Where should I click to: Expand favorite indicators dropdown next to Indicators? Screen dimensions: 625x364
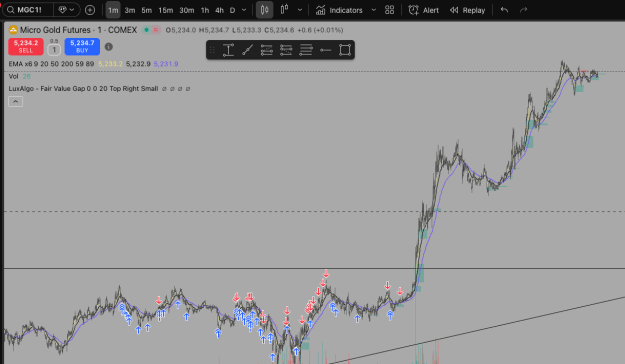click(373, 10)
